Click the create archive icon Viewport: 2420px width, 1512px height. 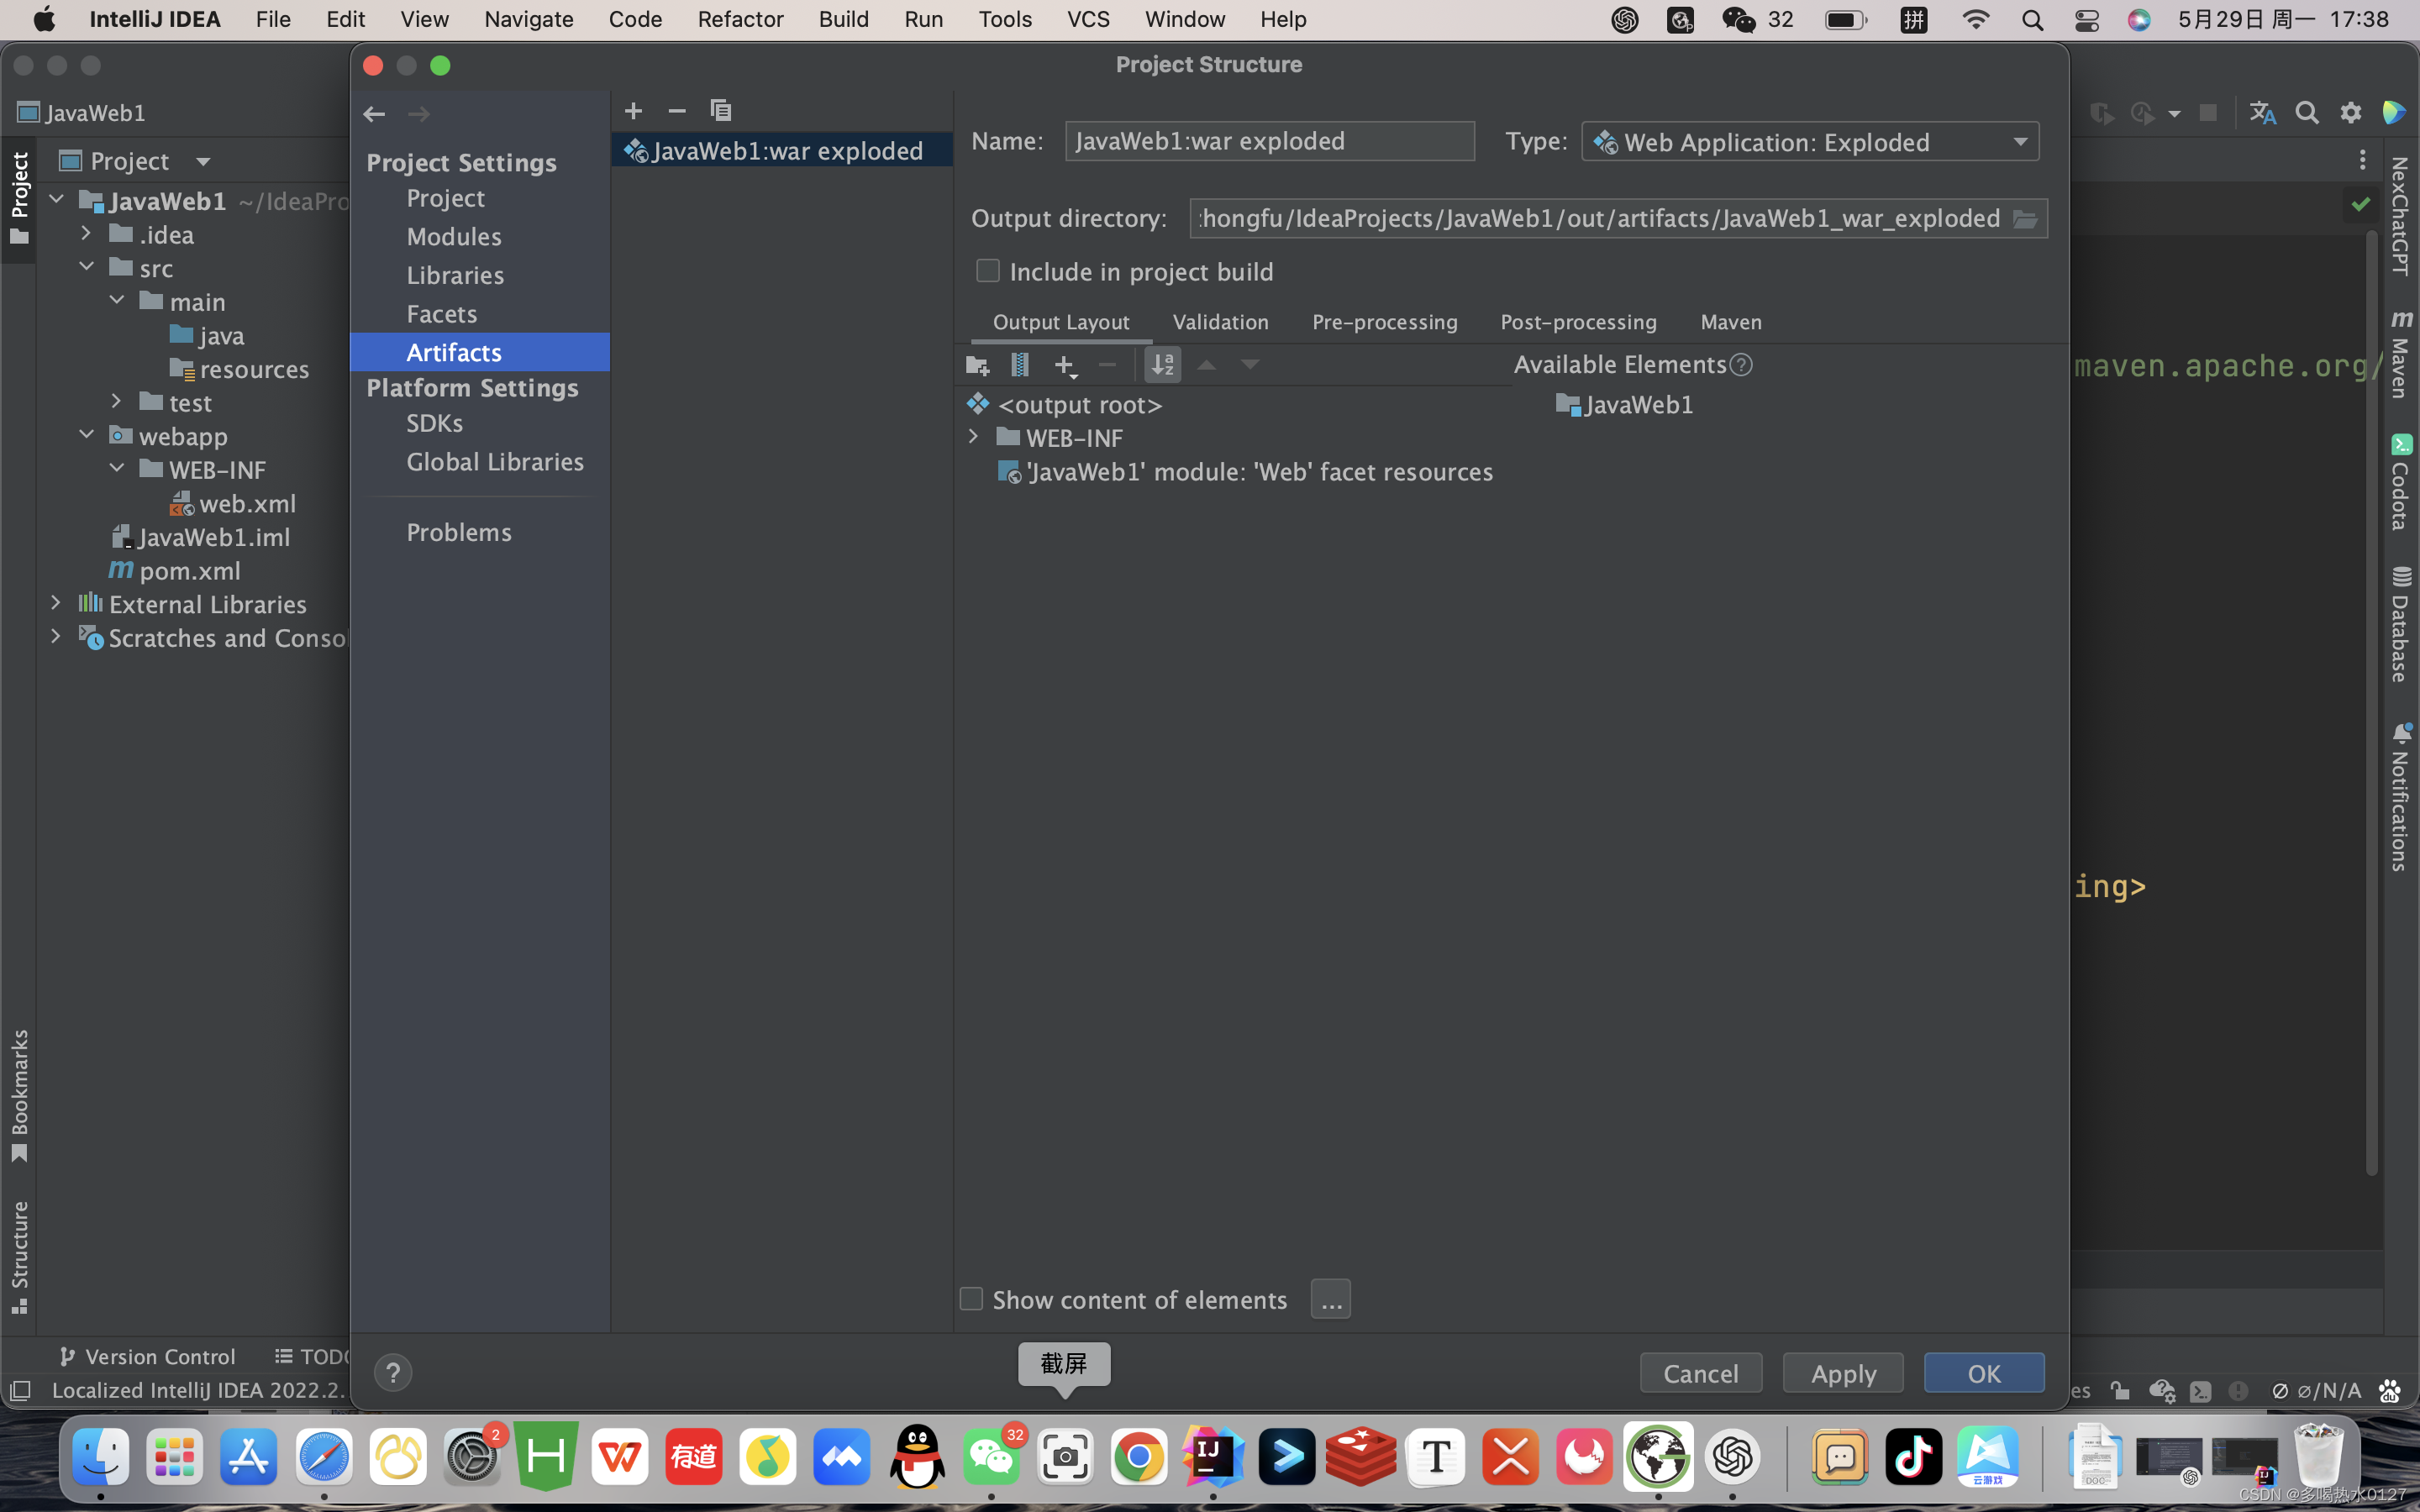[1019, 365]
